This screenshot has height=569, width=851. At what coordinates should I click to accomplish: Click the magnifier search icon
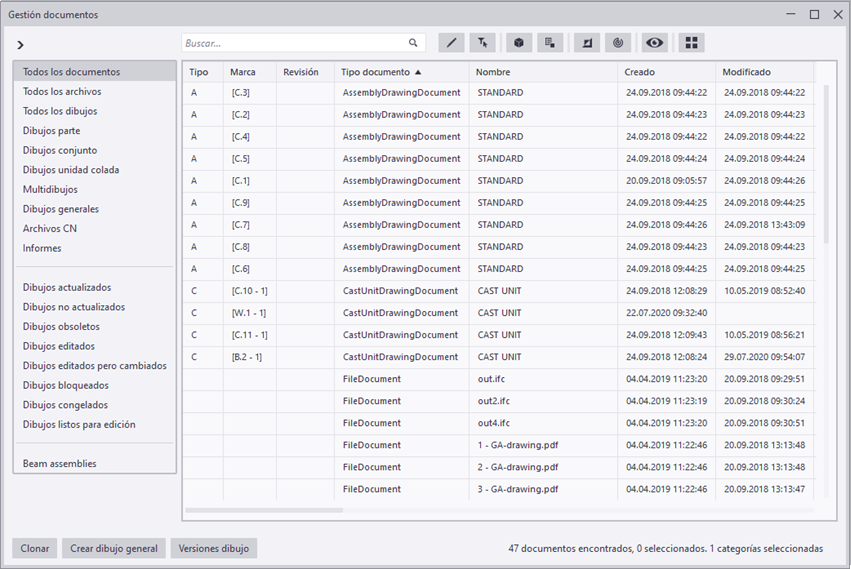(413, 43)
